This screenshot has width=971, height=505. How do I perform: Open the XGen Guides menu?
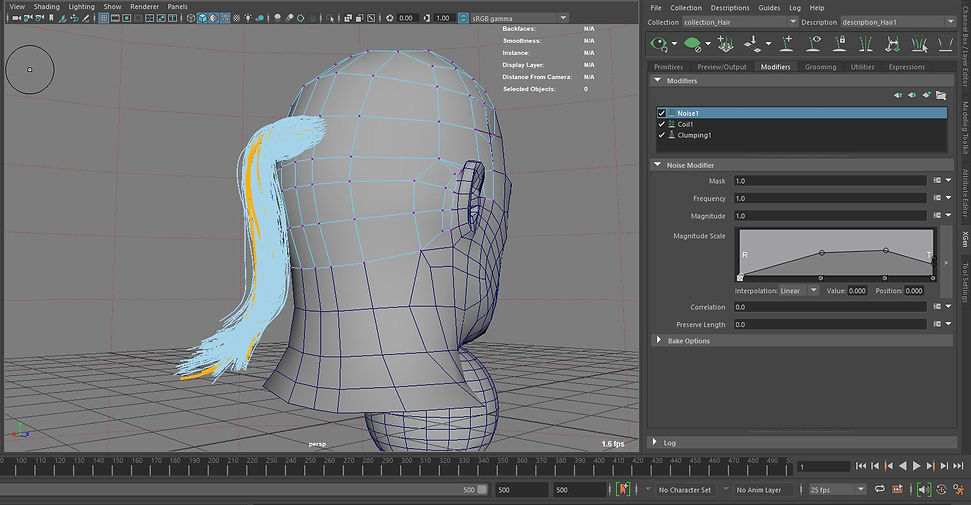[769, 7]
